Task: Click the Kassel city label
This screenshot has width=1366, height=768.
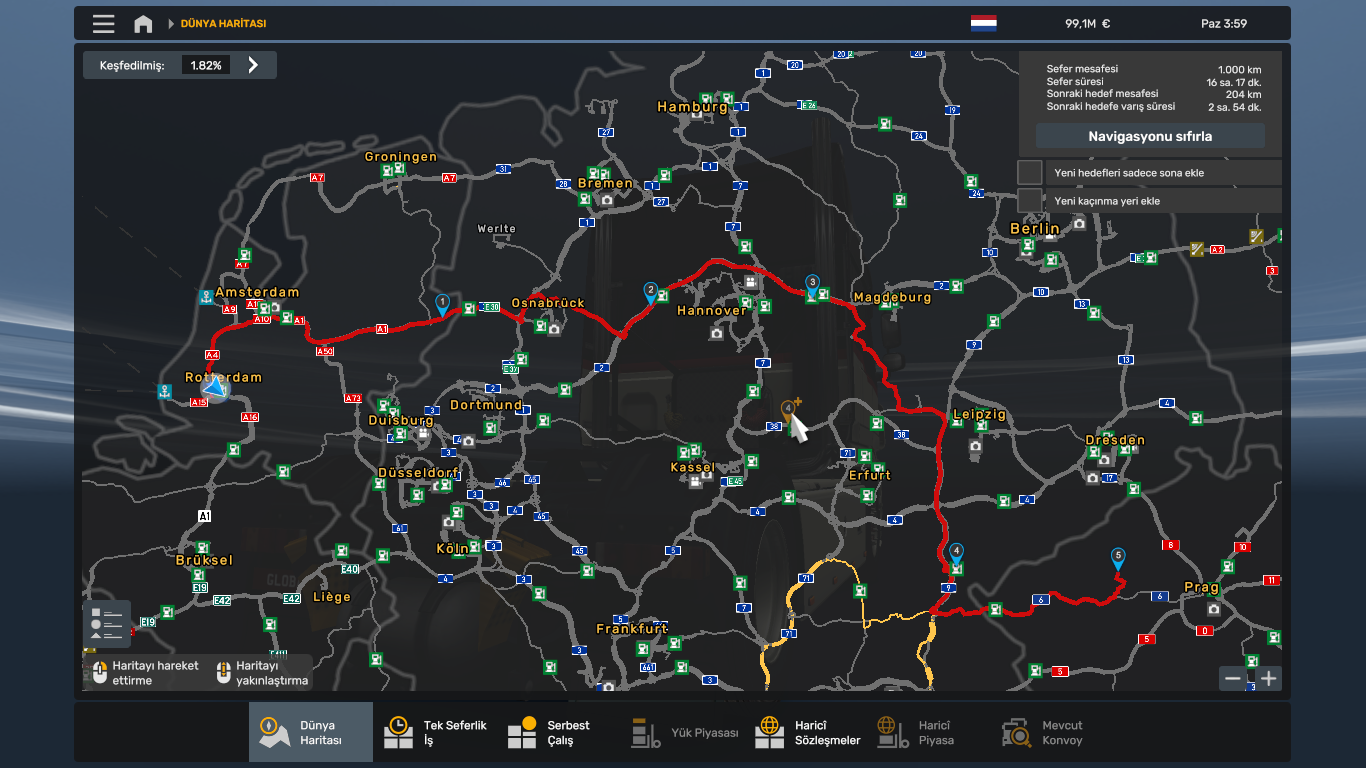Action: click(x=692, y=467)
